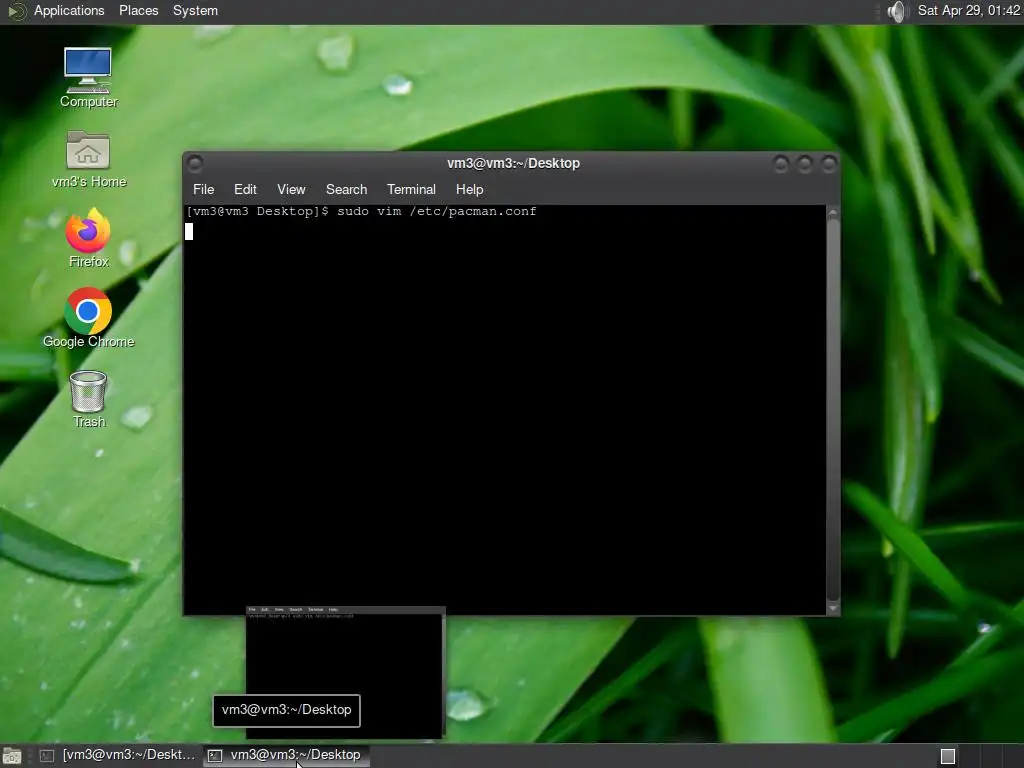The image size is (1024, 768).
Task: Launch Firefox from the desktop
Action: click(x=88, y=238)
